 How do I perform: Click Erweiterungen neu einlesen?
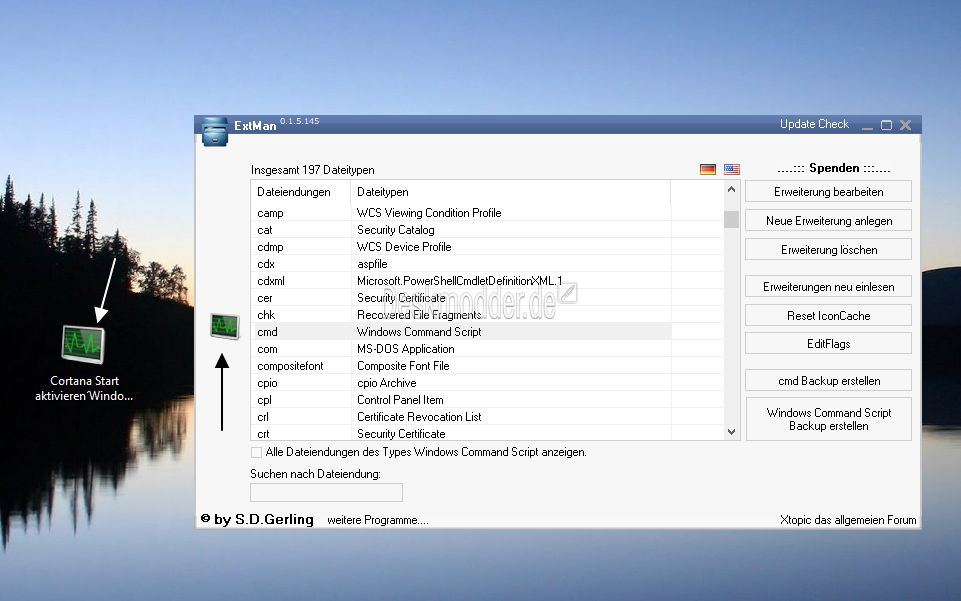(828, 285)
